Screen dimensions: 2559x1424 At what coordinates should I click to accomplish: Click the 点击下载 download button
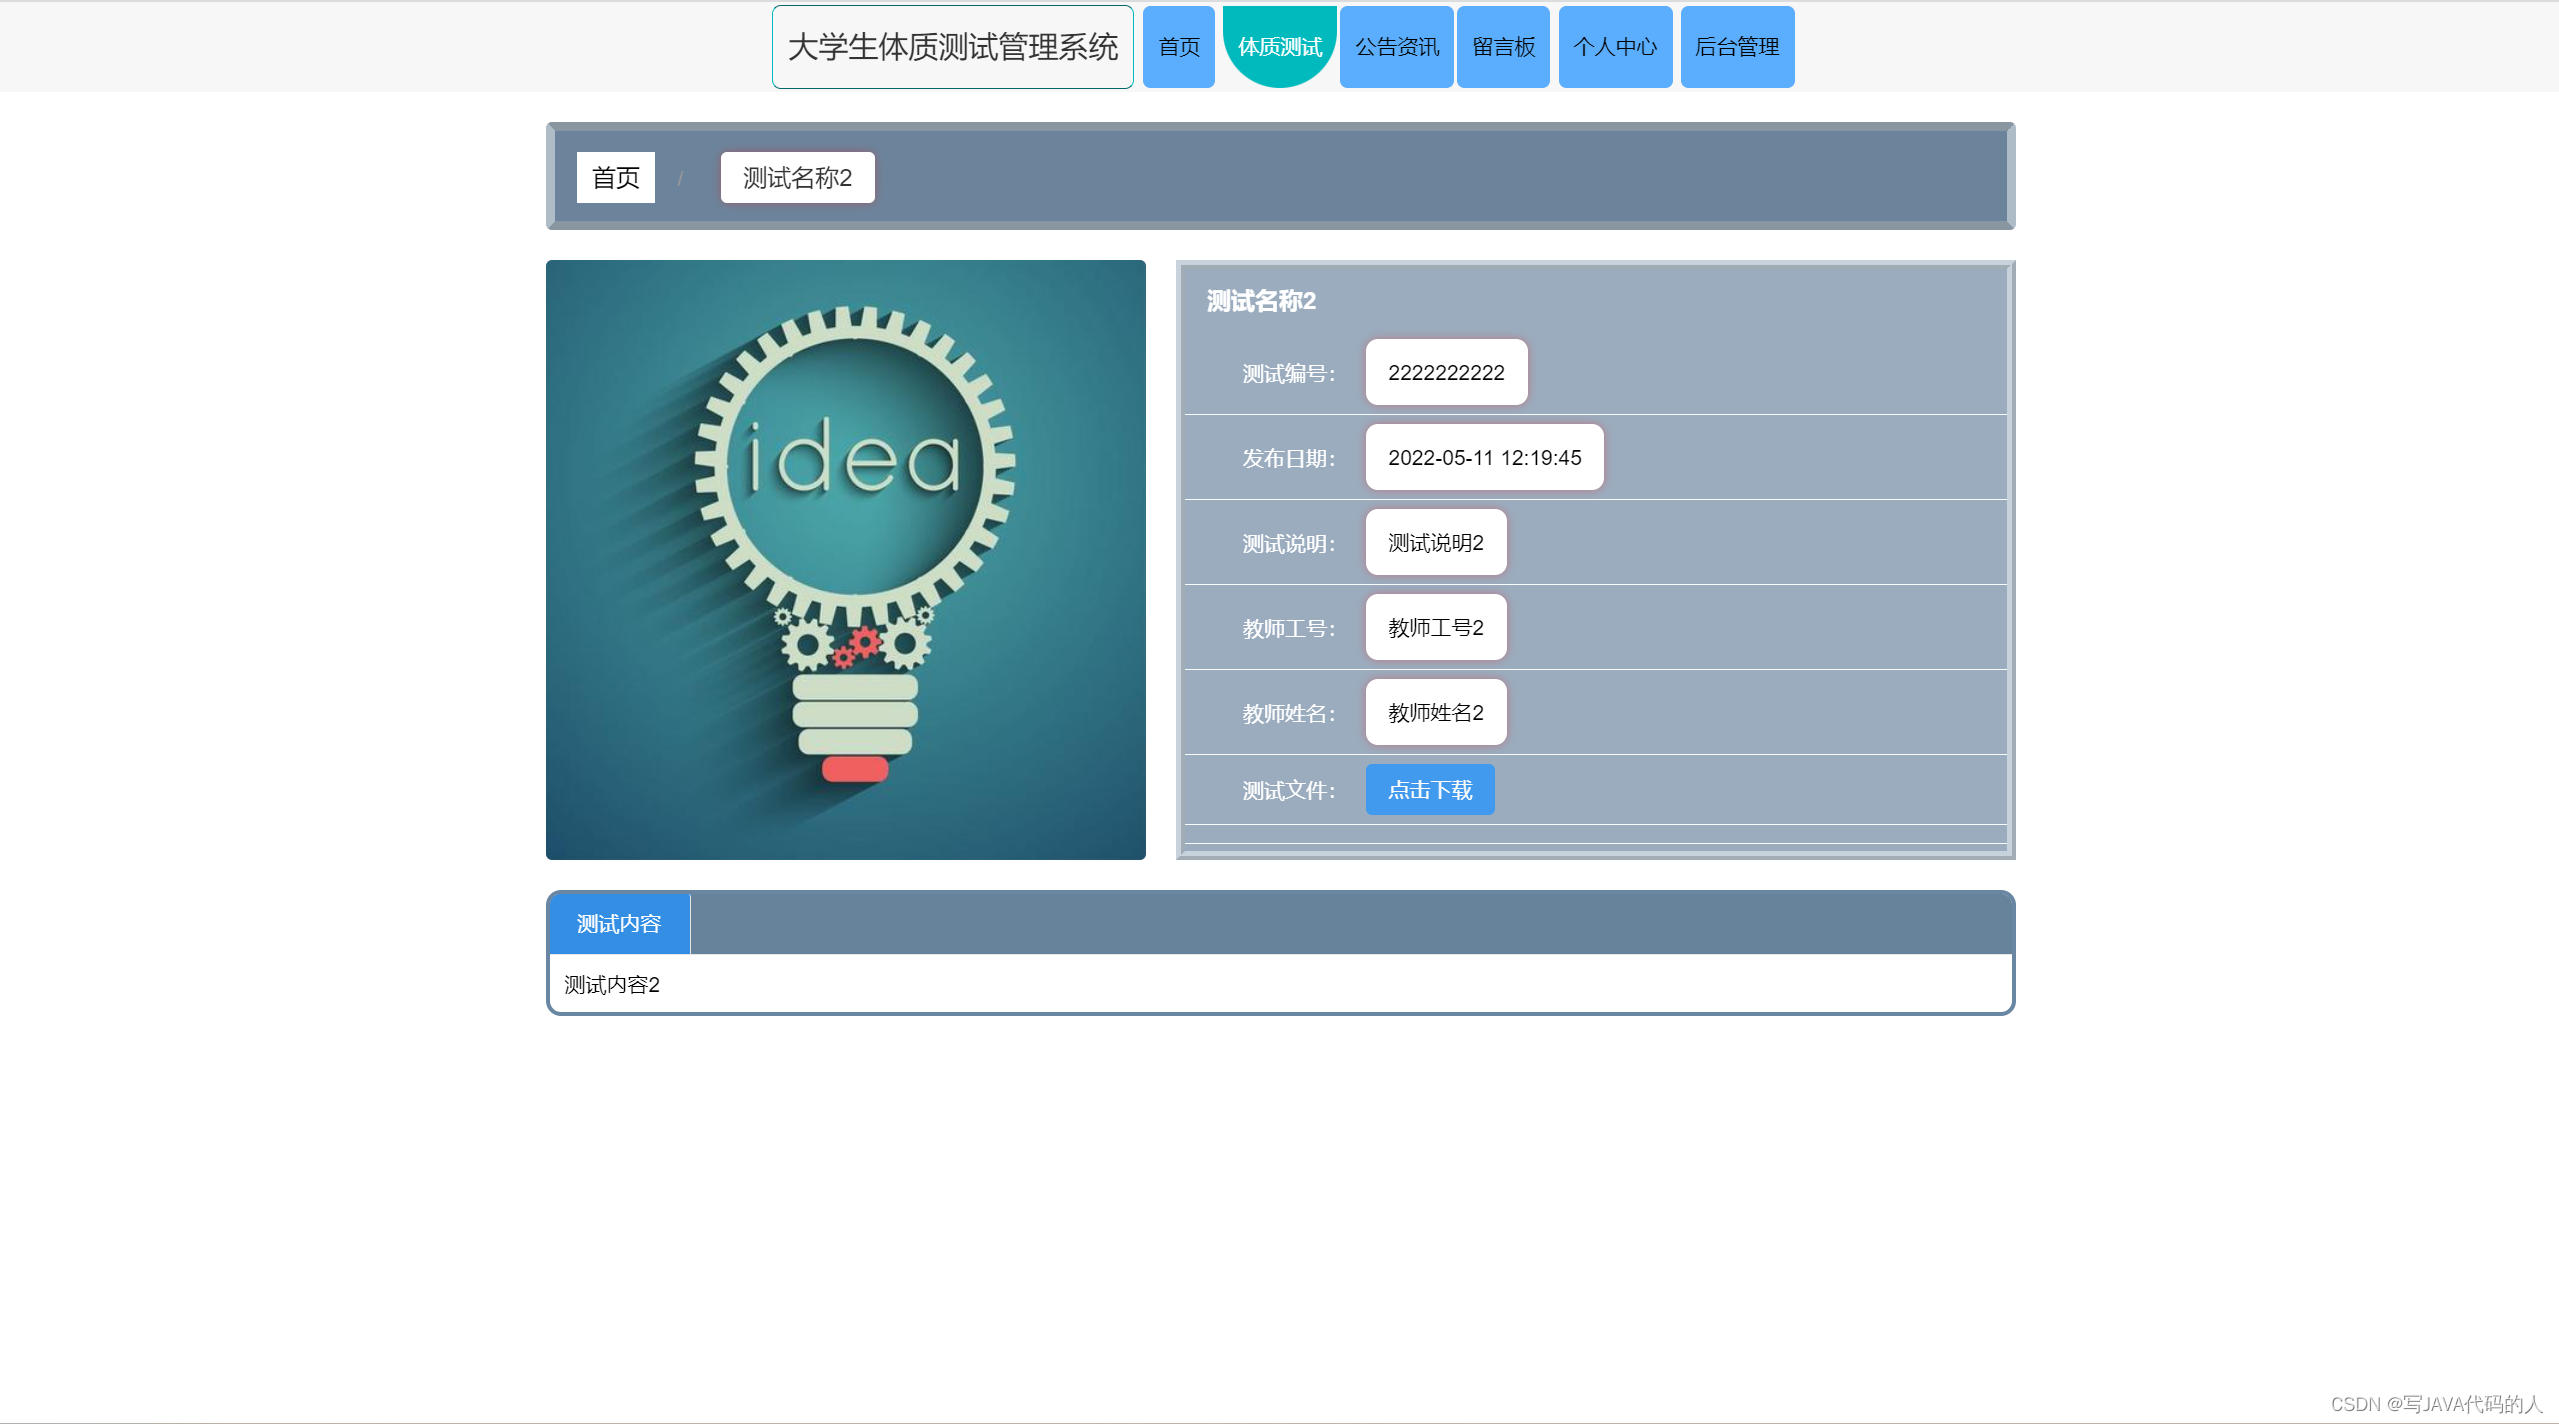pos(1430,790)
